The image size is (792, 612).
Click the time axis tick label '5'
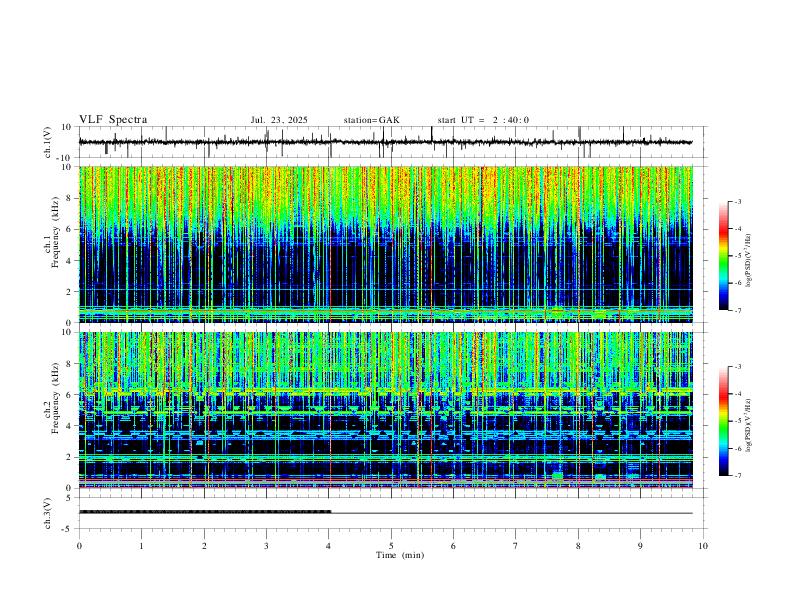[391, 546]
